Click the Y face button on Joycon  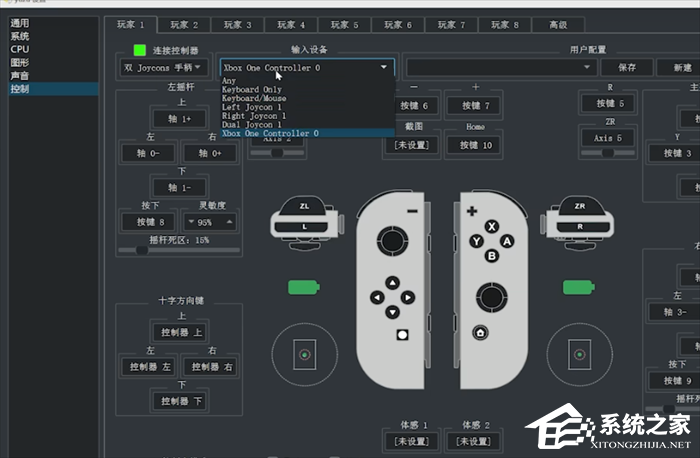[477, 241]
